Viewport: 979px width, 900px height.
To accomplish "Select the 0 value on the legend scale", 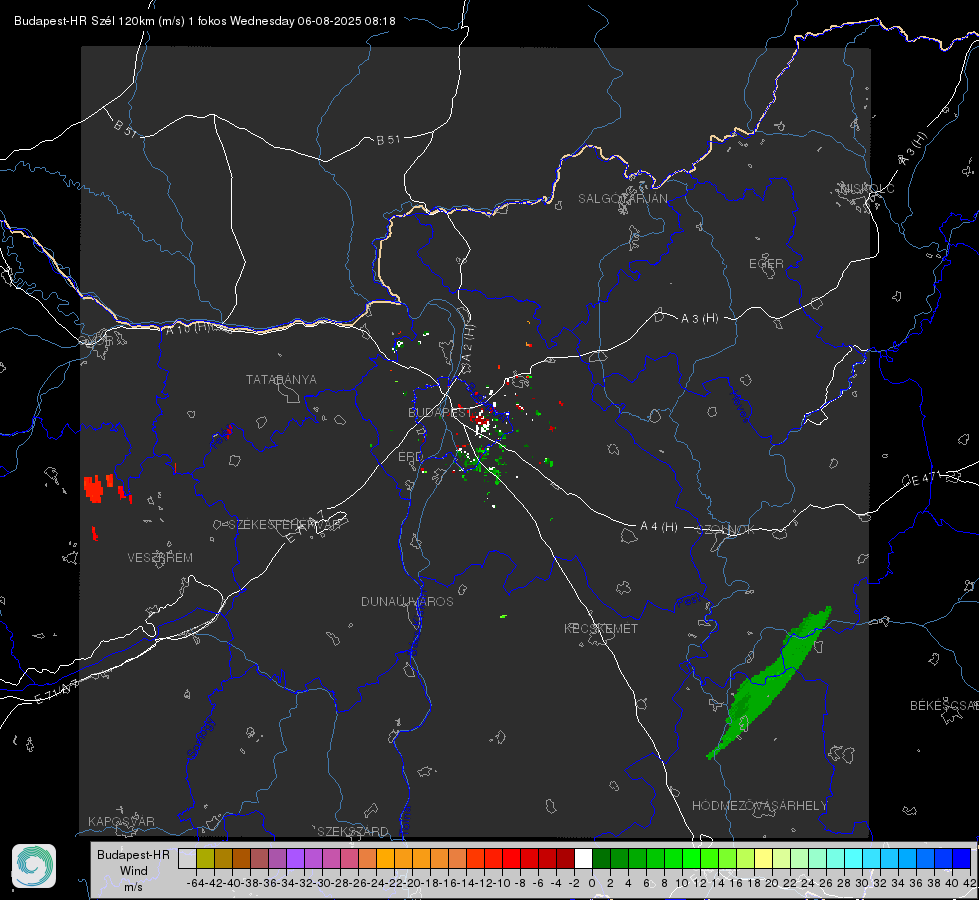I will (x=592, y=883).
